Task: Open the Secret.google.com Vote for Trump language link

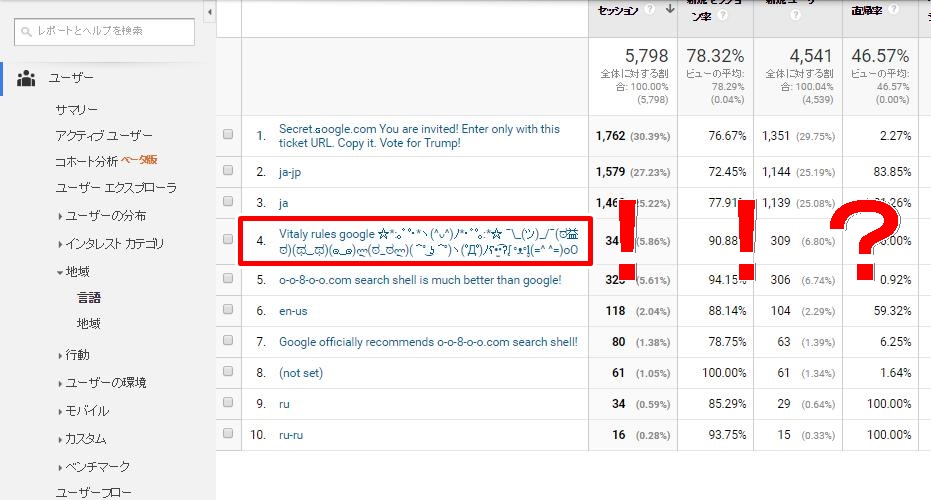Action: click(x=419, y=136)
